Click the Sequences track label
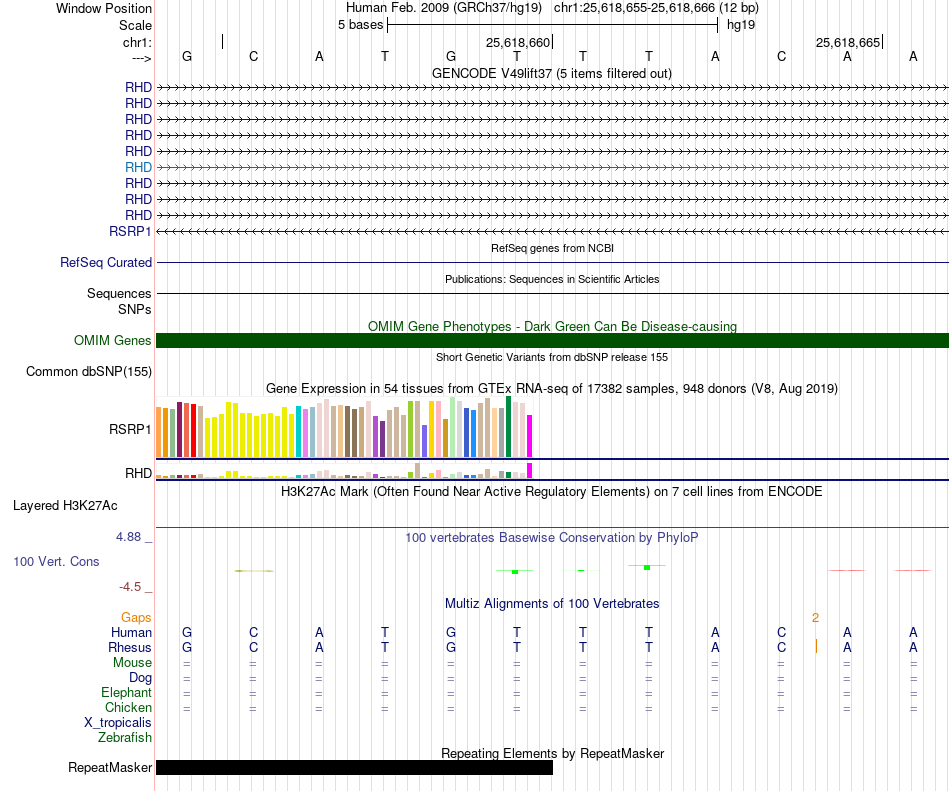Screen dimensions: 950x791 point(119,293)
